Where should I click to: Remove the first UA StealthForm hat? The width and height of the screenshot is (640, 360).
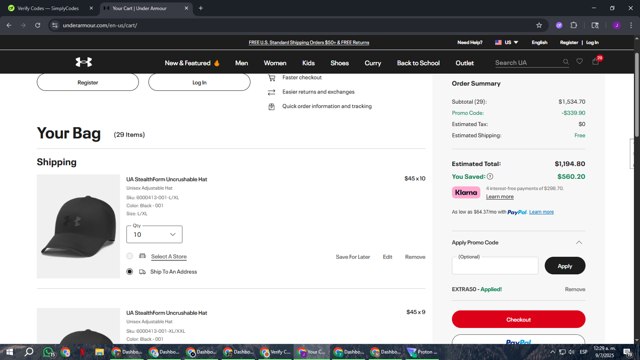pyautogui.click(x=415, y=257)
